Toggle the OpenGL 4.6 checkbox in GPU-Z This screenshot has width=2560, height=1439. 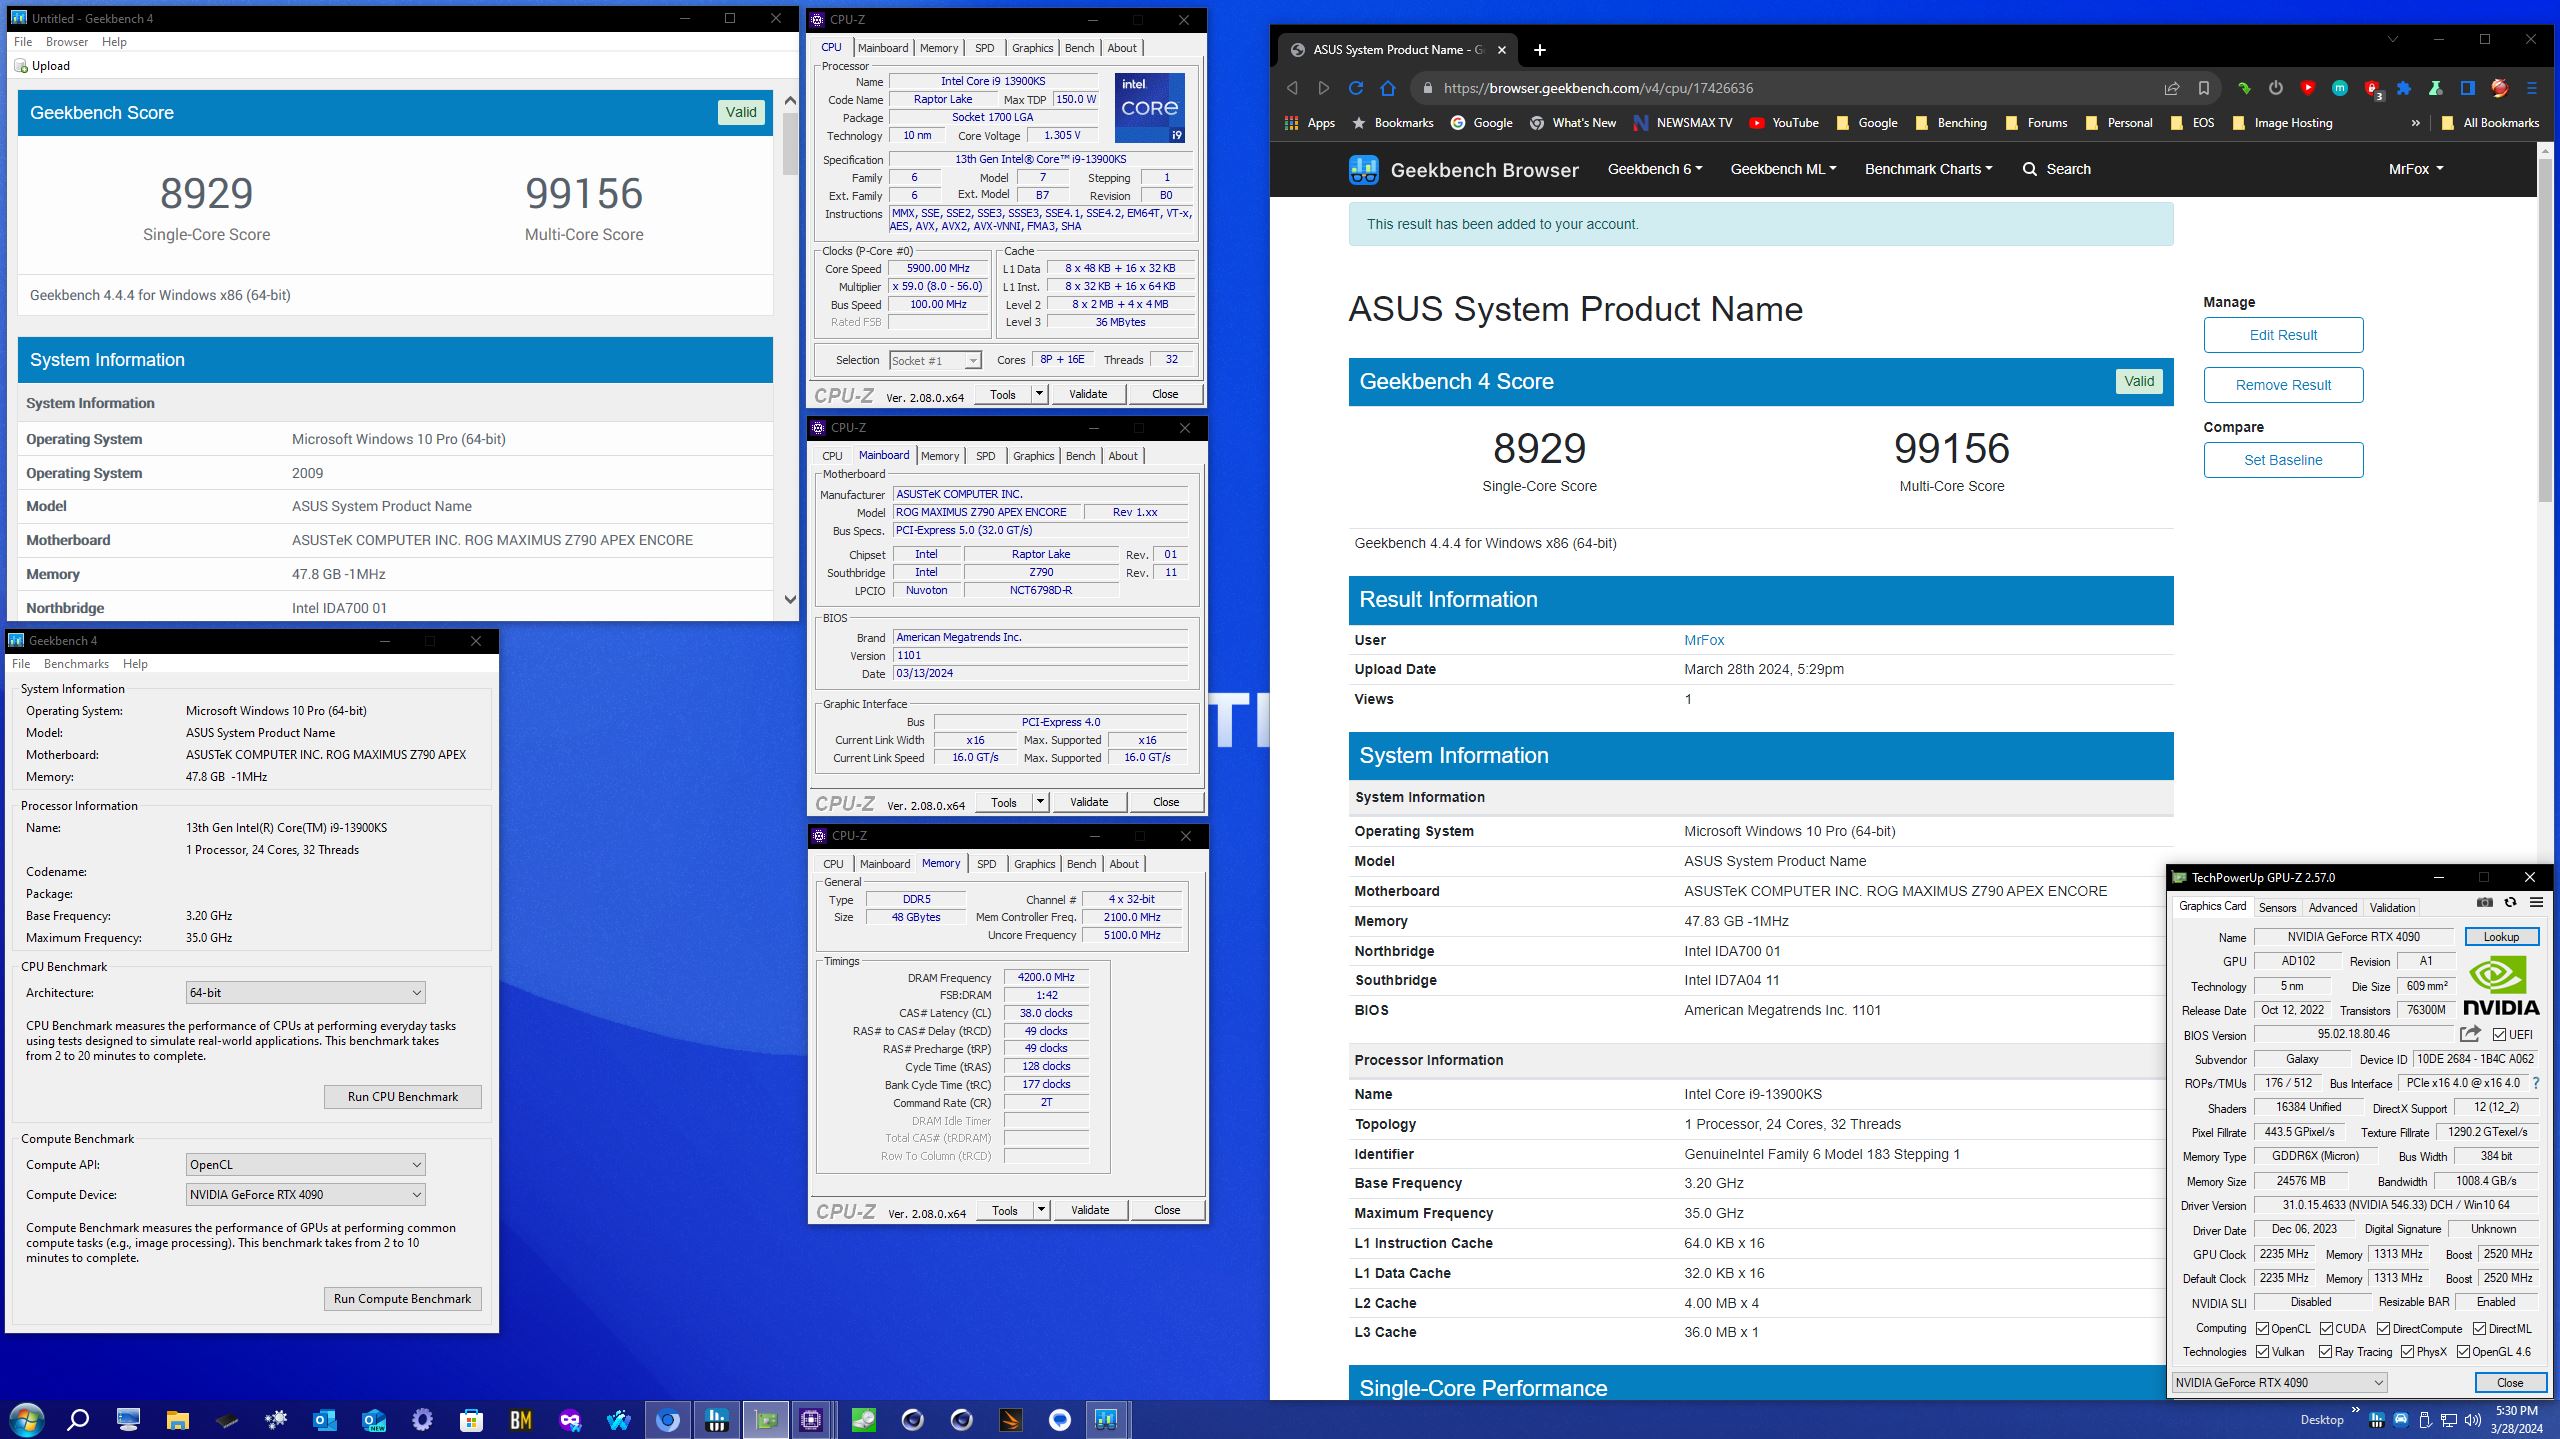pos(2464,1352)
